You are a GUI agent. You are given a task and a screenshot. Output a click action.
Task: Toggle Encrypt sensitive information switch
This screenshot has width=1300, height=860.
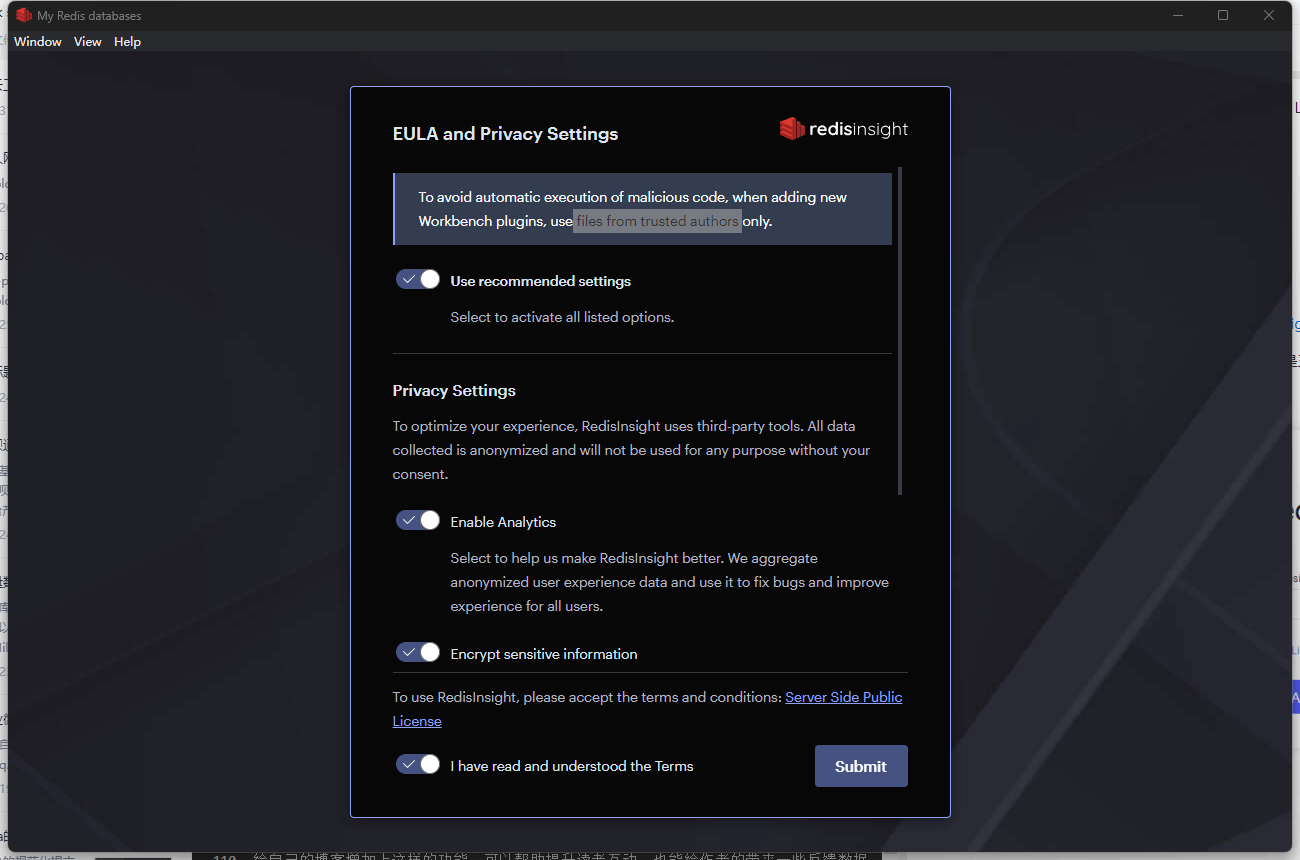[418, 652]
